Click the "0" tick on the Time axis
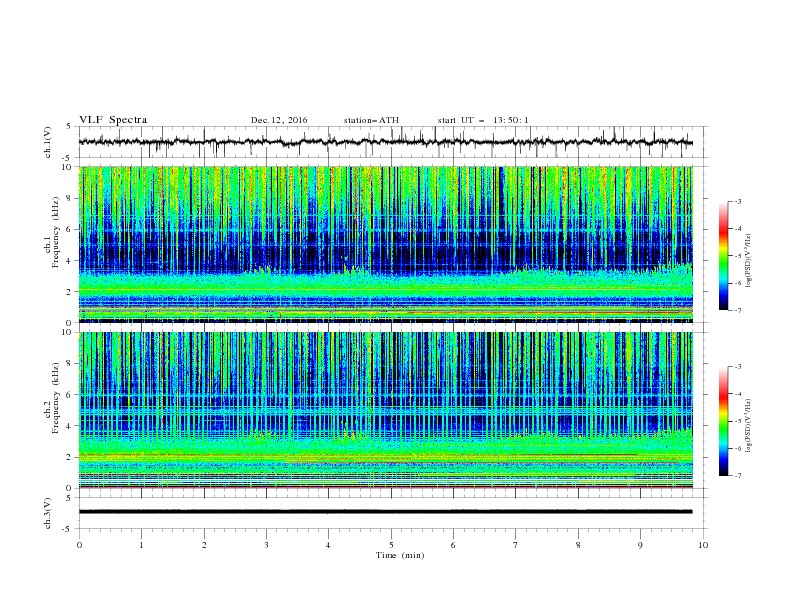Screen dimensions: 792x612 [79, 545]
